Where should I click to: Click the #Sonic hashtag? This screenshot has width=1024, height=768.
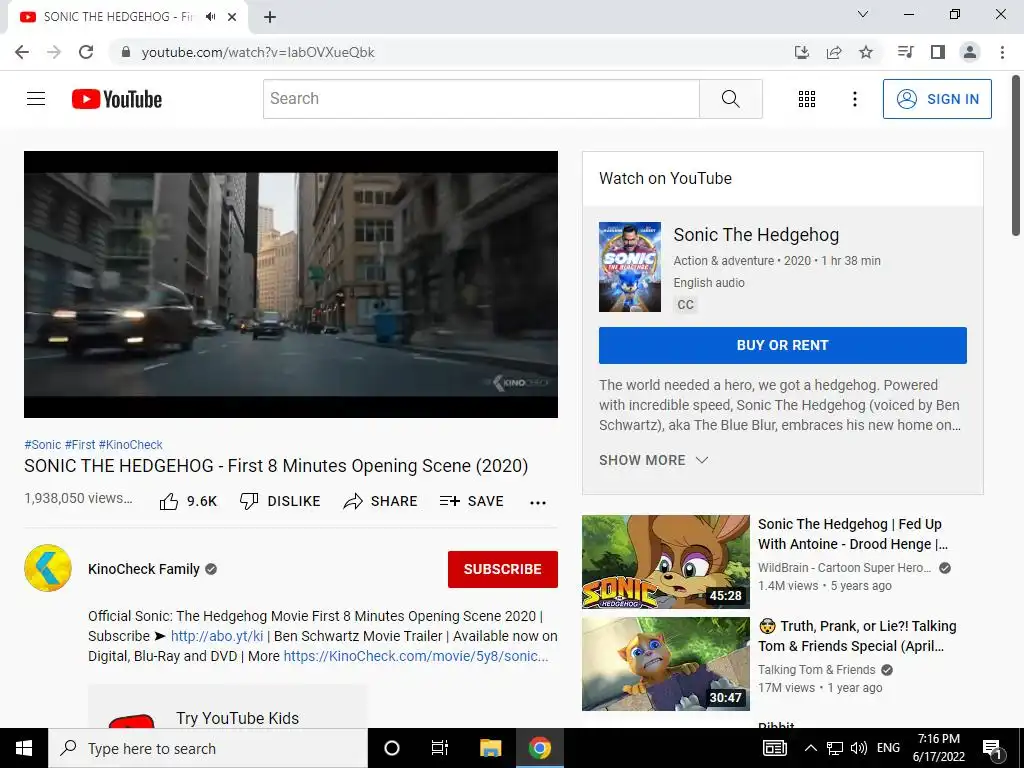[42, 445]
